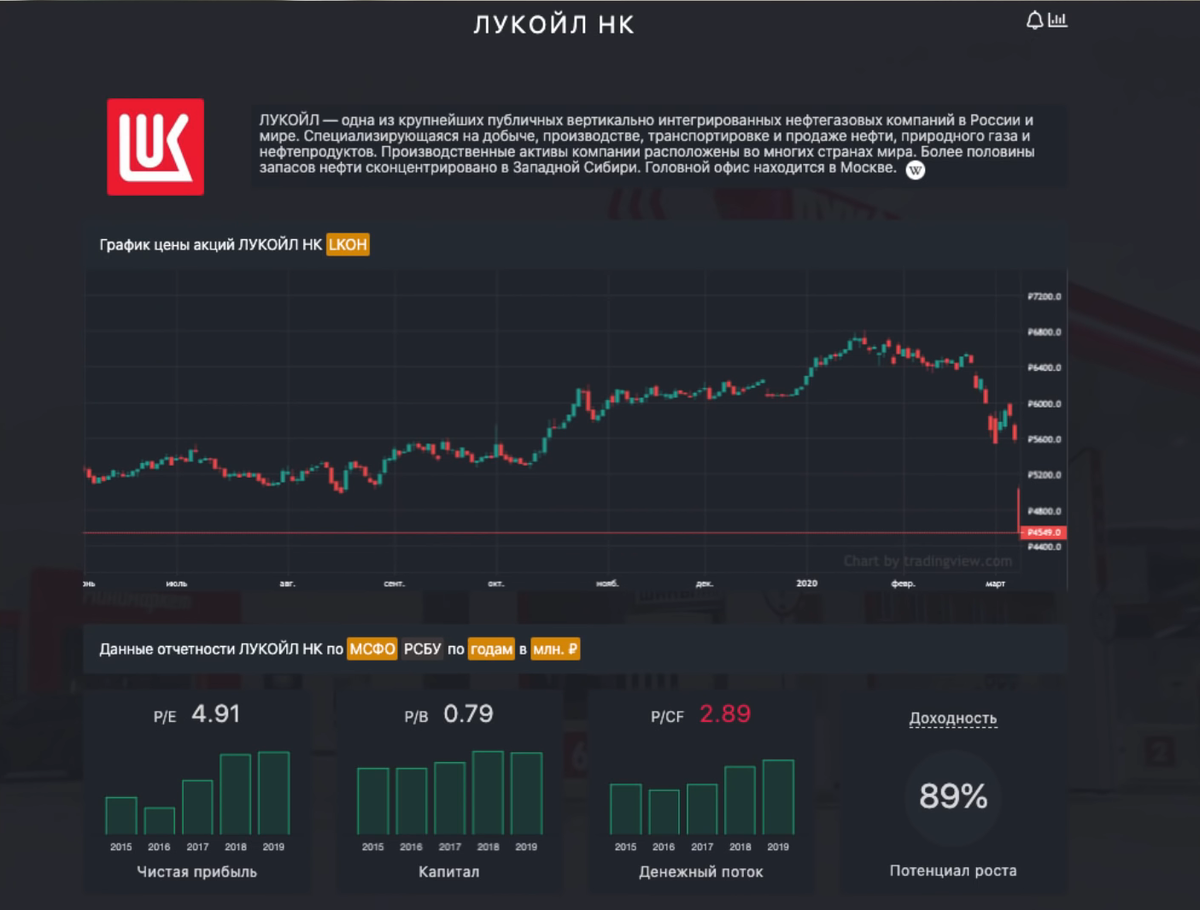Select the 2018 bar in Капитал chart
The image size is (1200, 910).
pos(488,793)
